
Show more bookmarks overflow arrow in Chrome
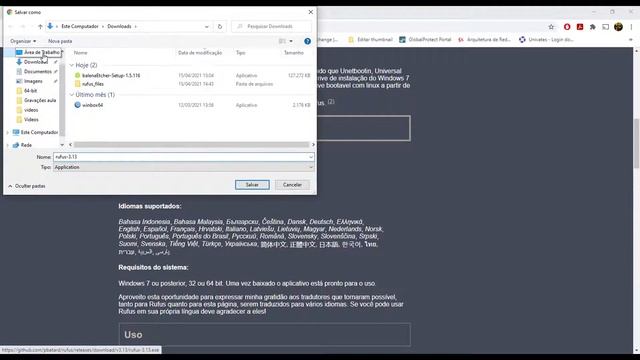631,40
